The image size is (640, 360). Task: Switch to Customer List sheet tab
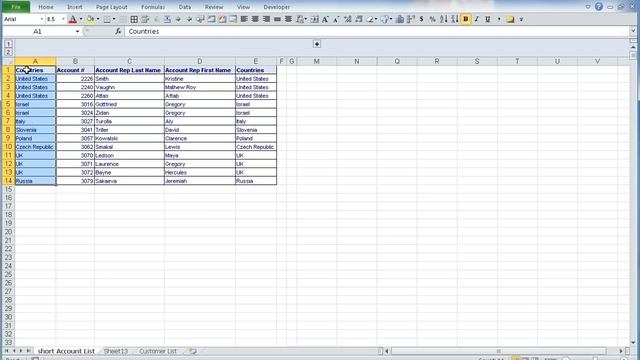click(158, 351)
